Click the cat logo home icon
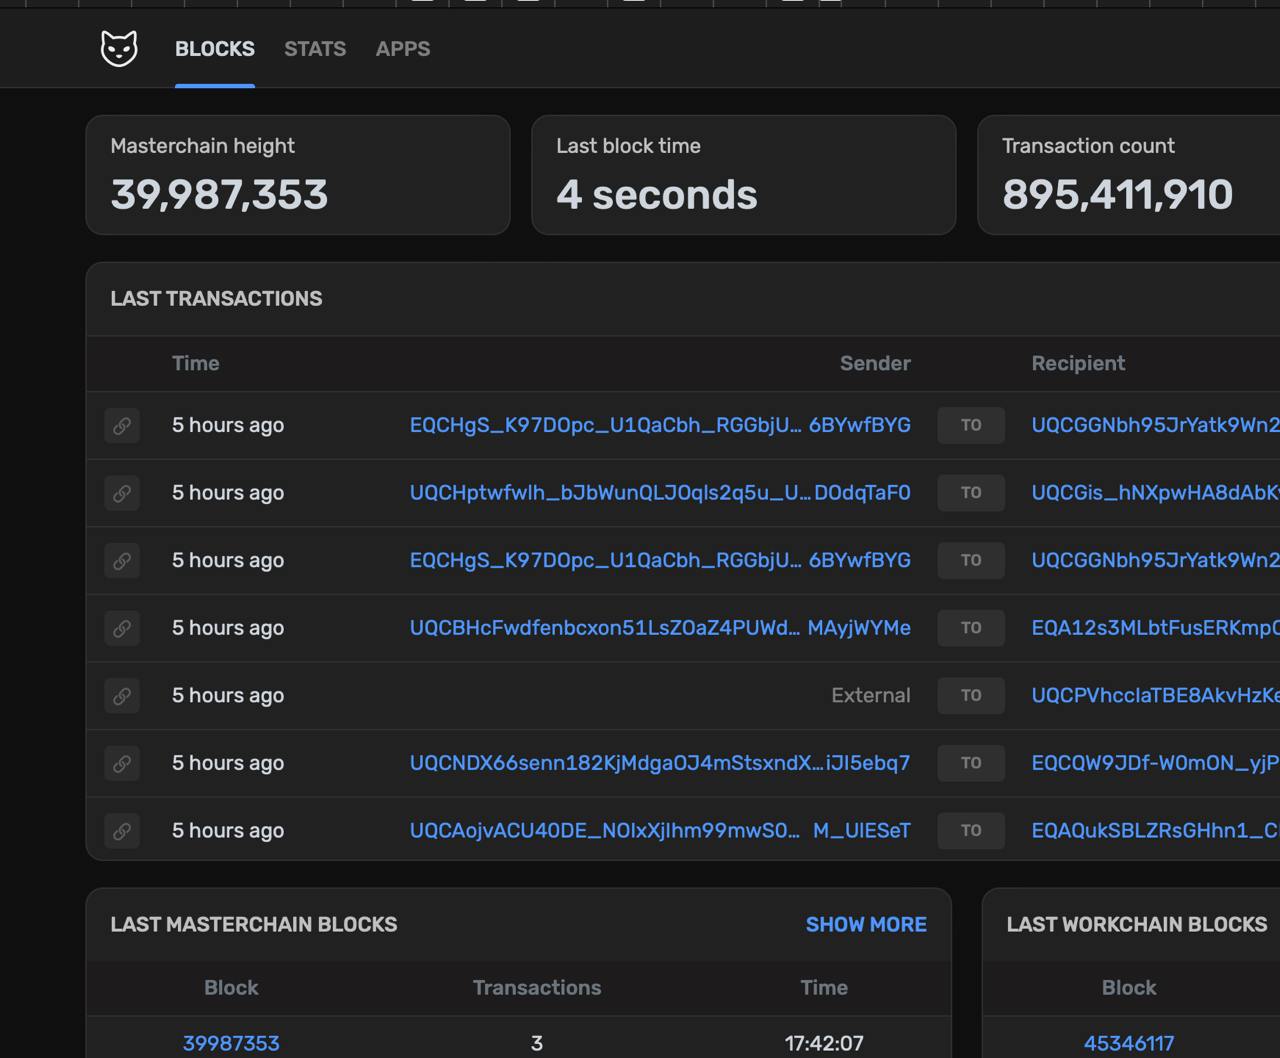The image size is (1280, 1058). [119, 48]
